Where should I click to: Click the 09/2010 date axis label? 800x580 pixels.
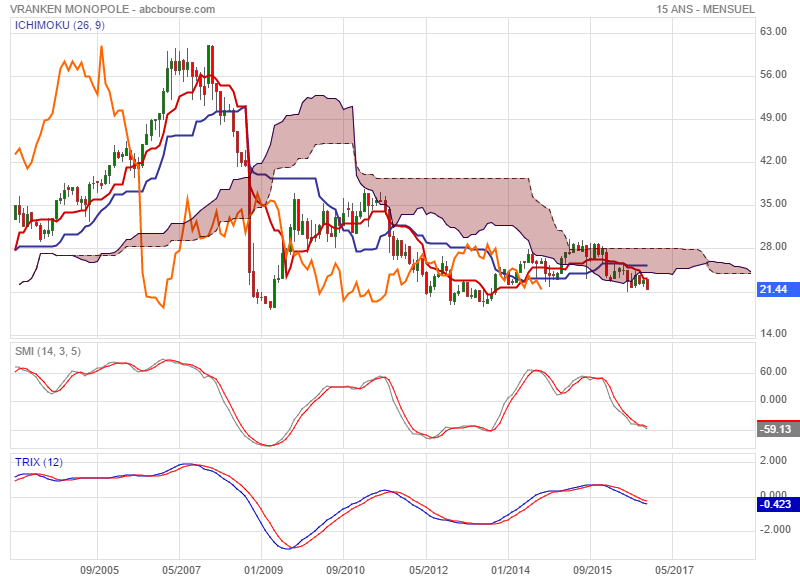point(345,570)
